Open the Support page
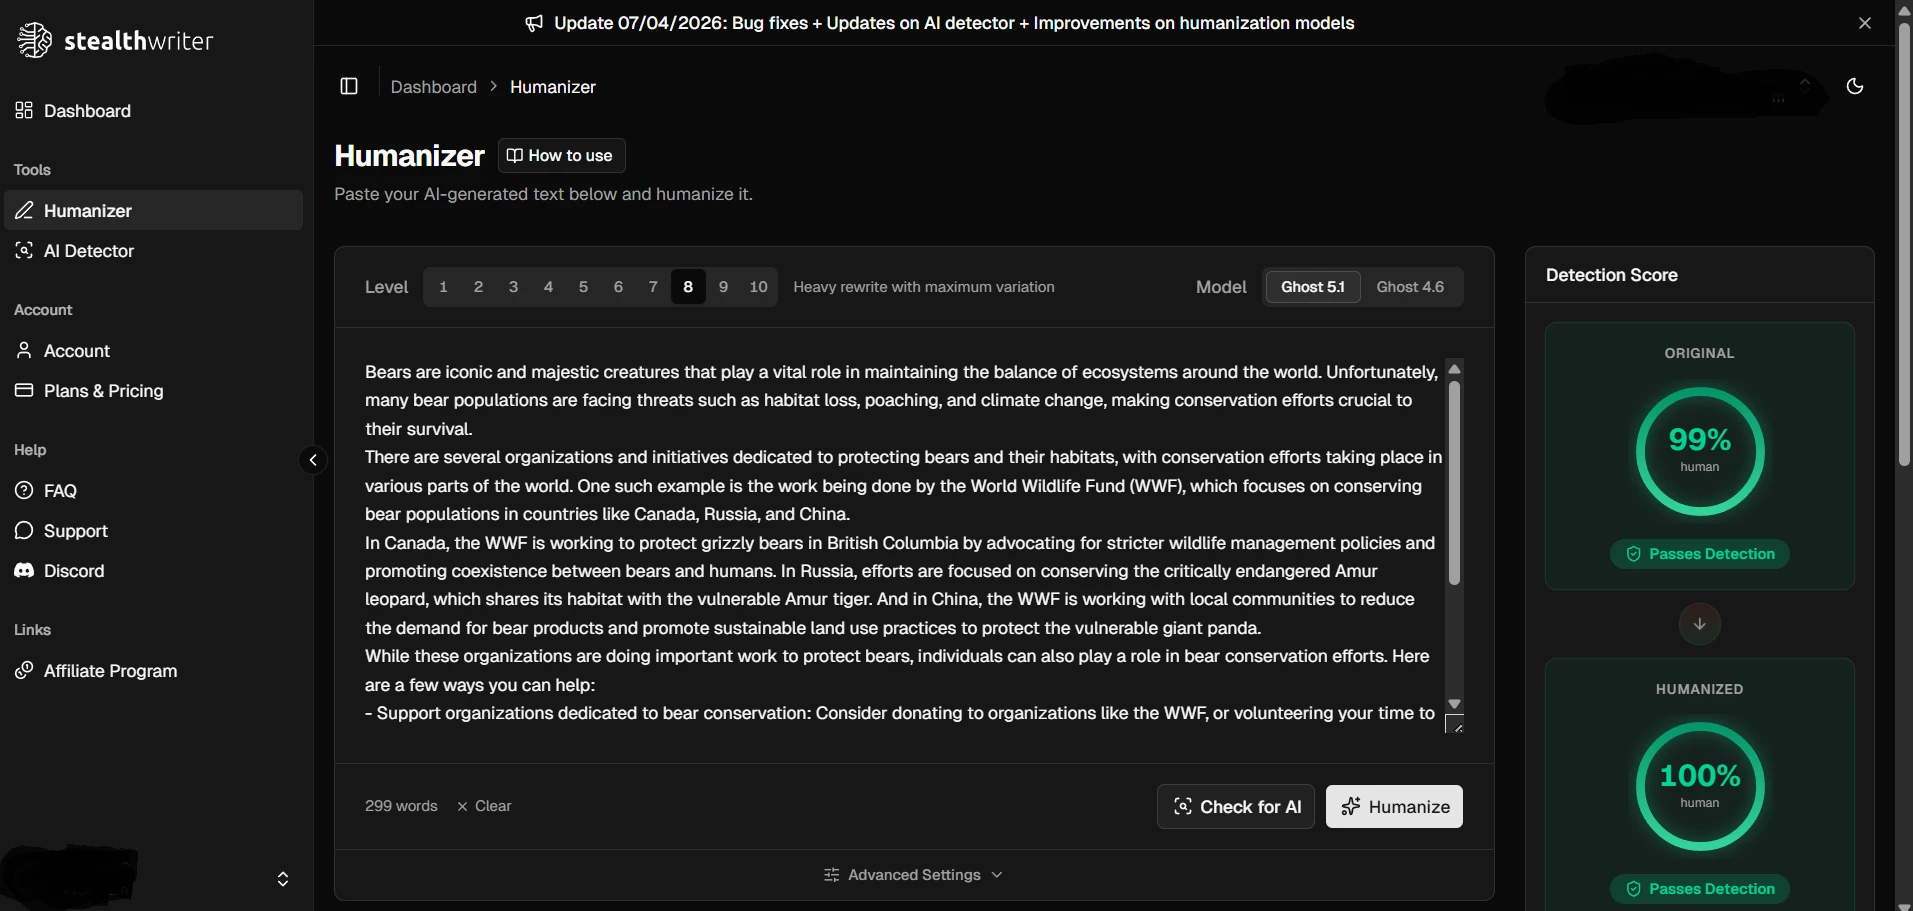 74,530
